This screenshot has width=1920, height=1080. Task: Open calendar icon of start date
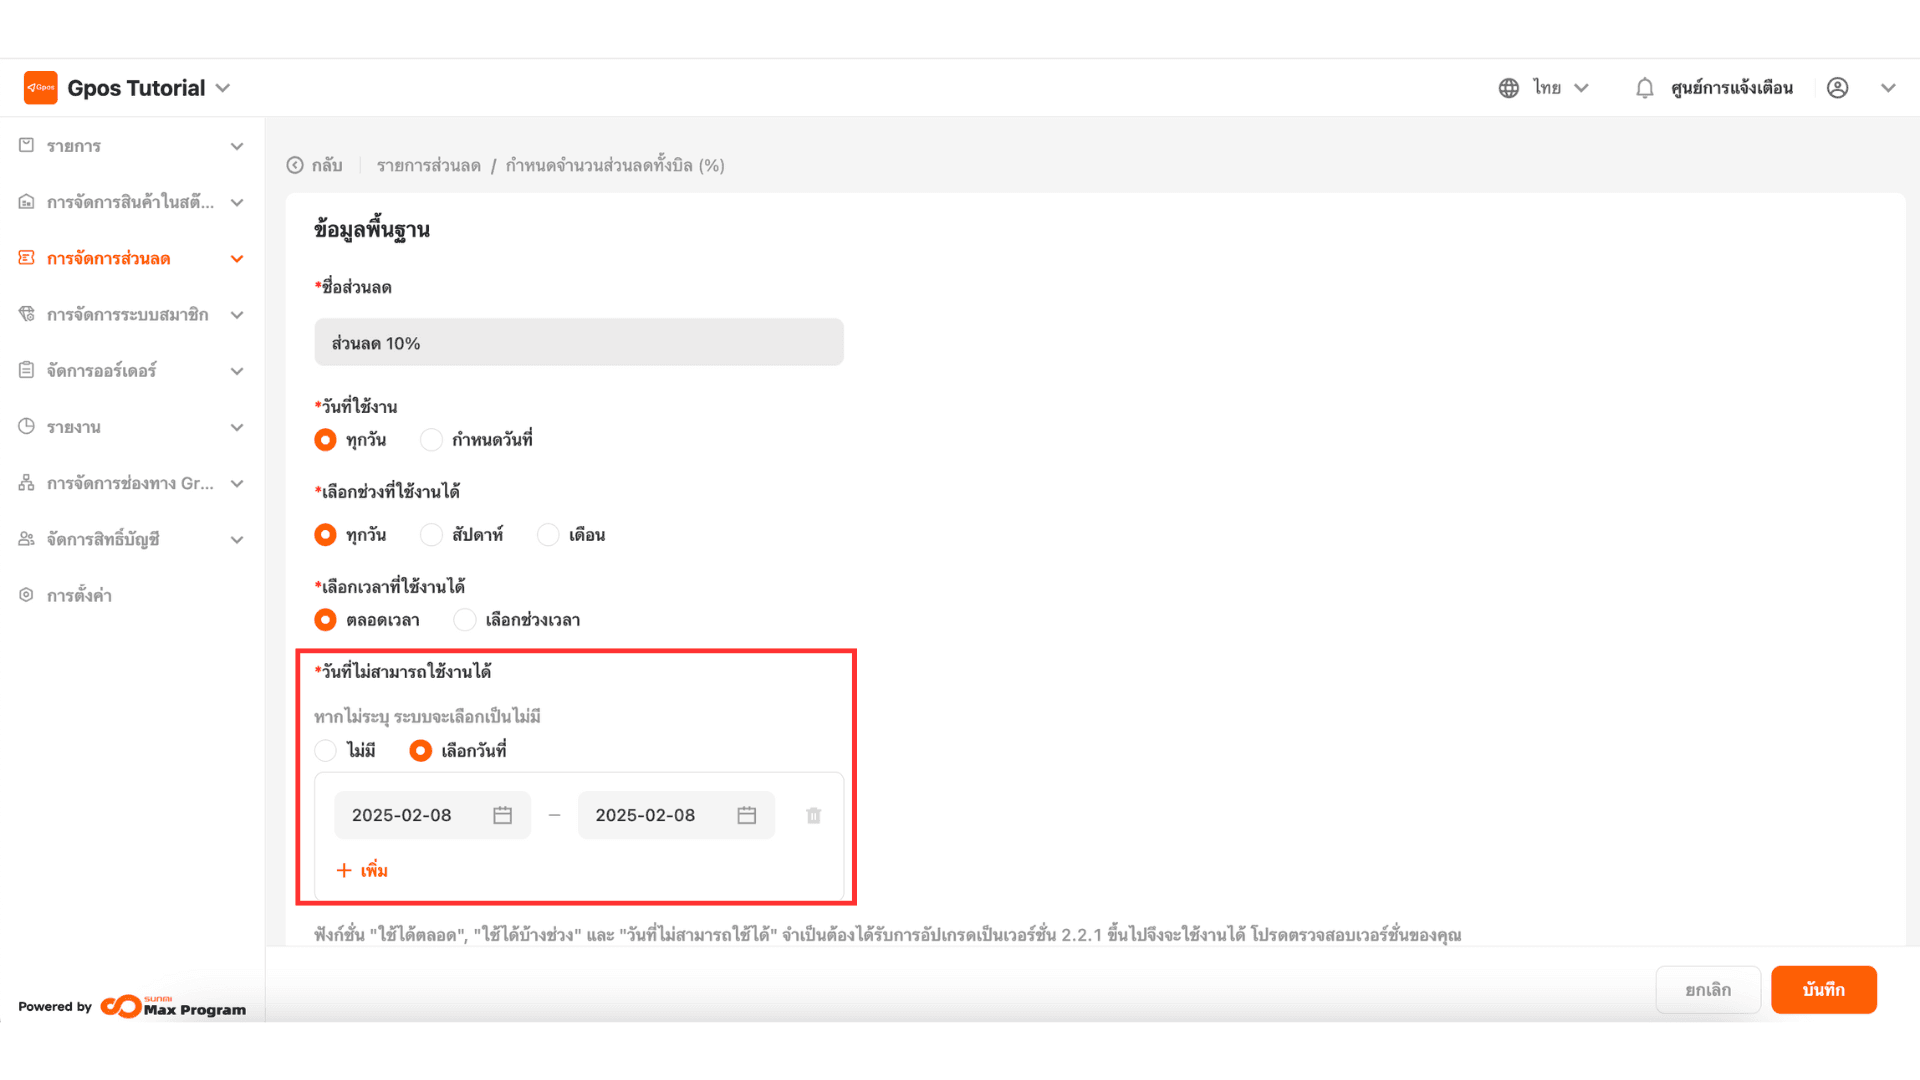(x=502, y=816)
